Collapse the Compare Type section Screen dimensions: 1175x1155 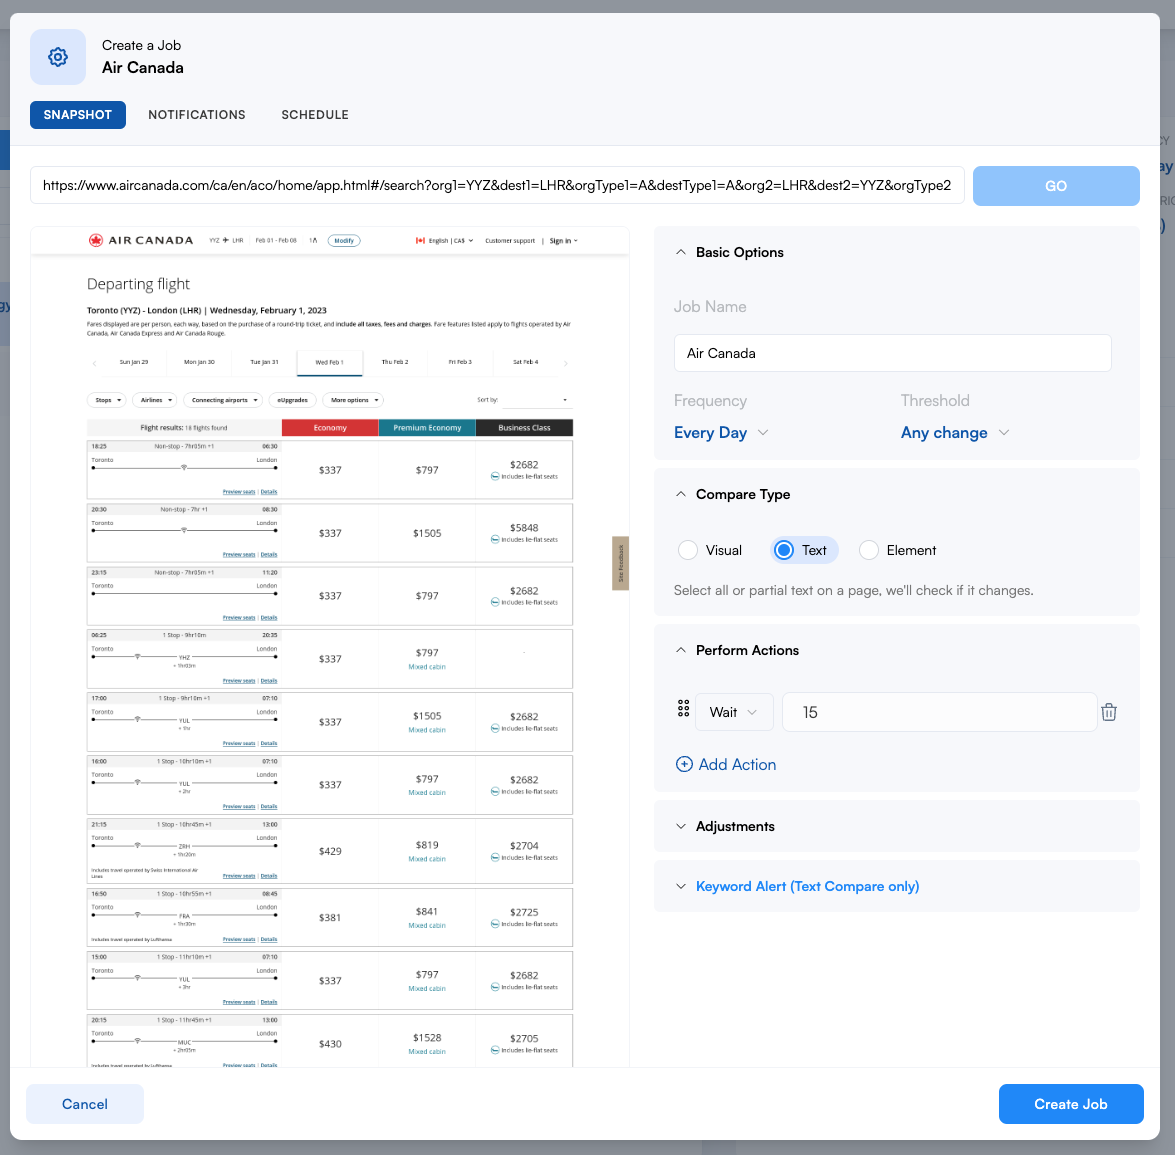(x=680, y=494)
